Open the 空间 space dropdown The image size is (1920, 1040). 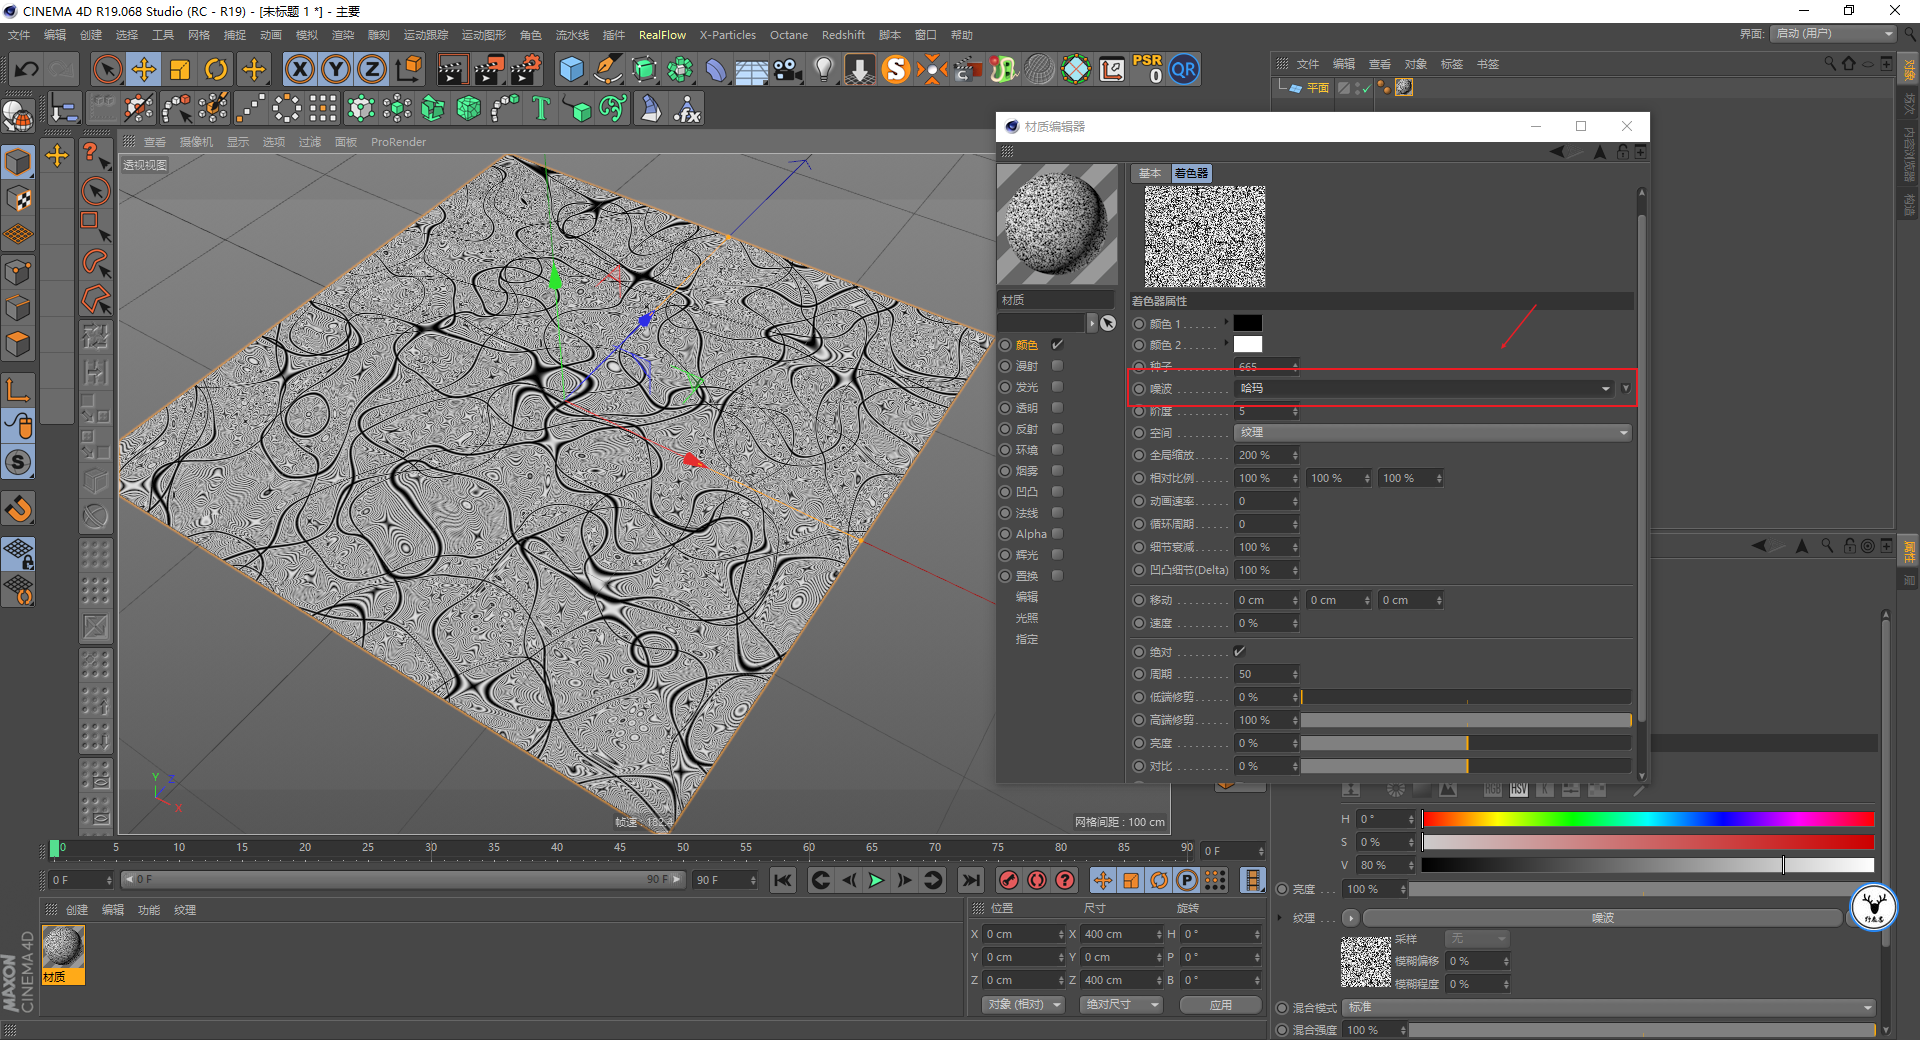tap(1432, 433)
